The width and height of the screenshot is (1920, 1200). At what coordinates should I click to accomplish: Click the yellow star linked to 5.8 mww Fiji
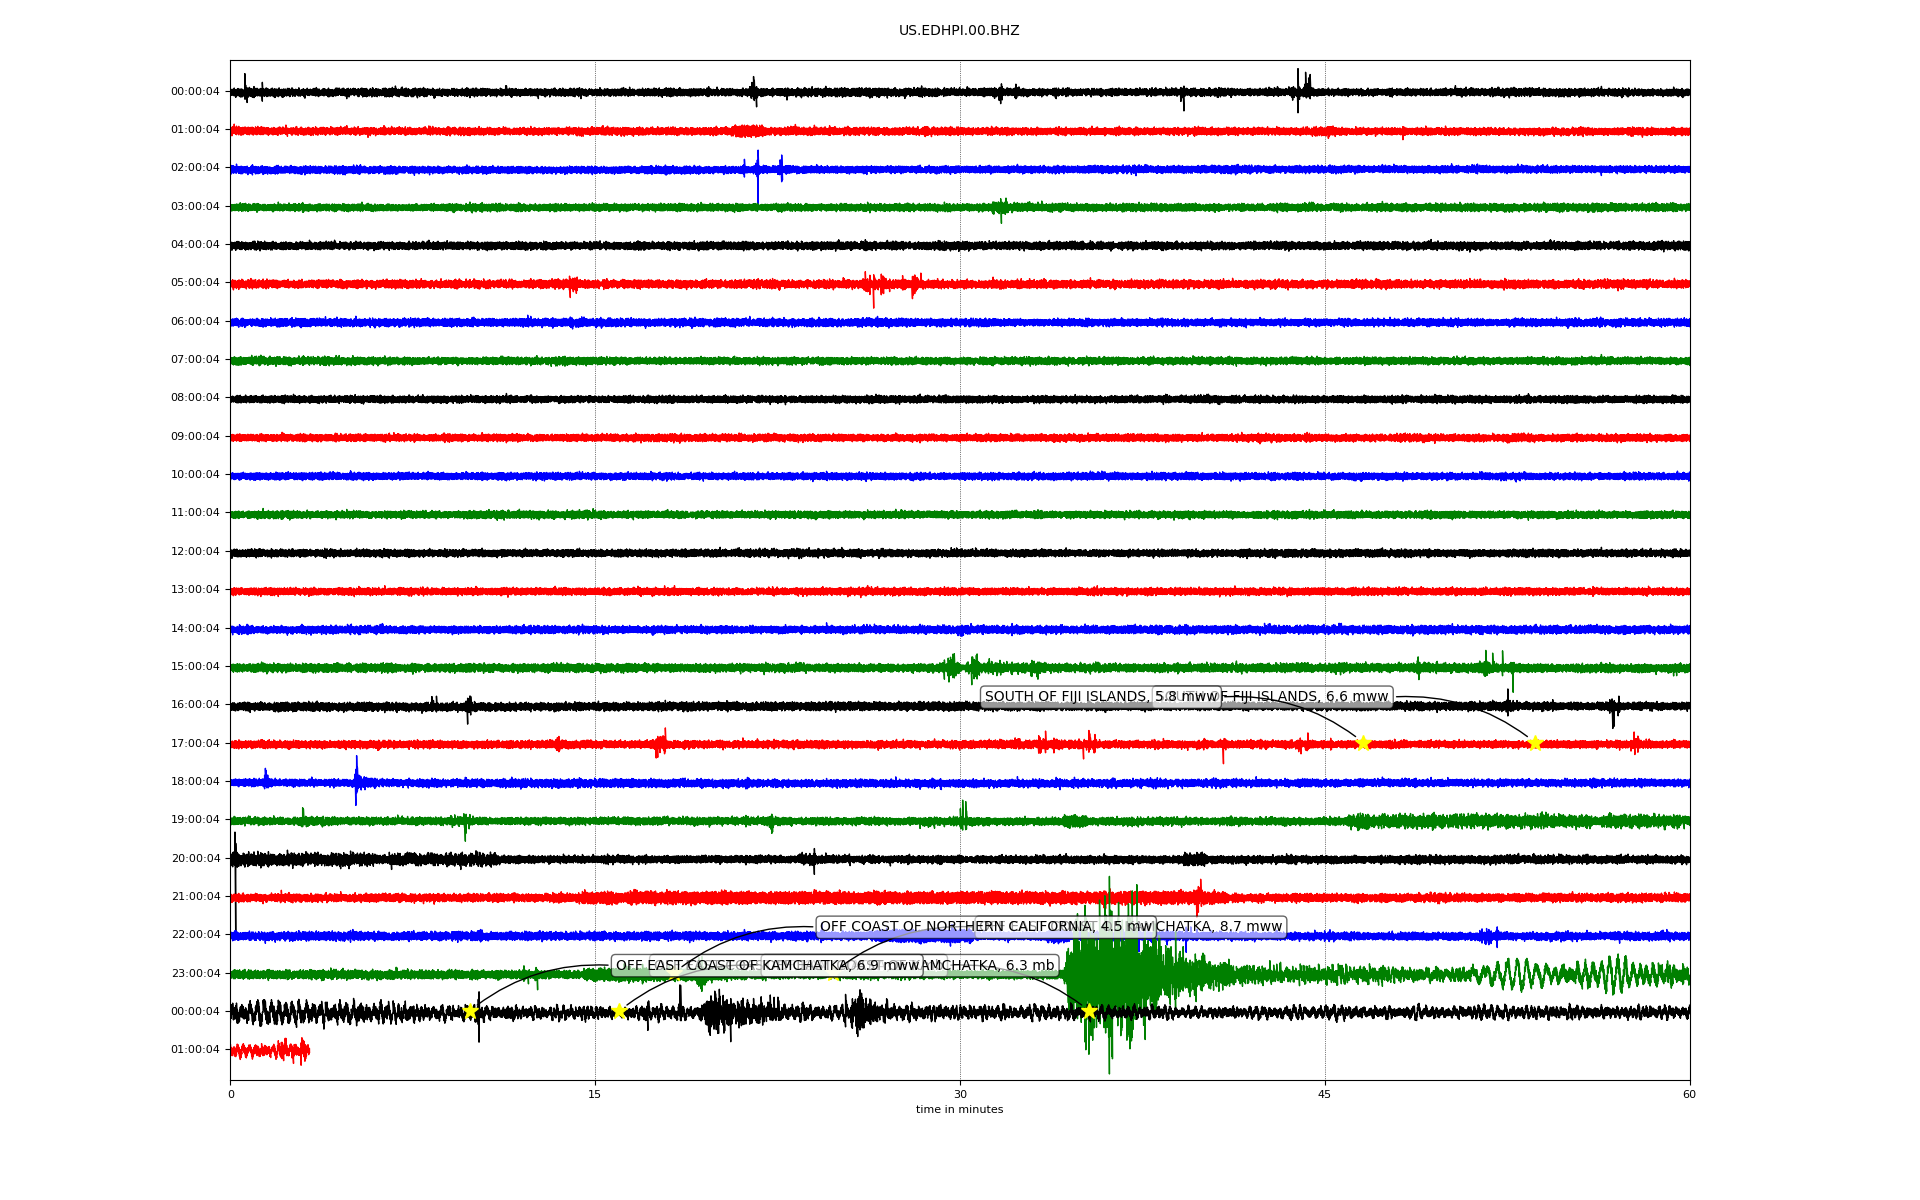[x=1362, y=743]
